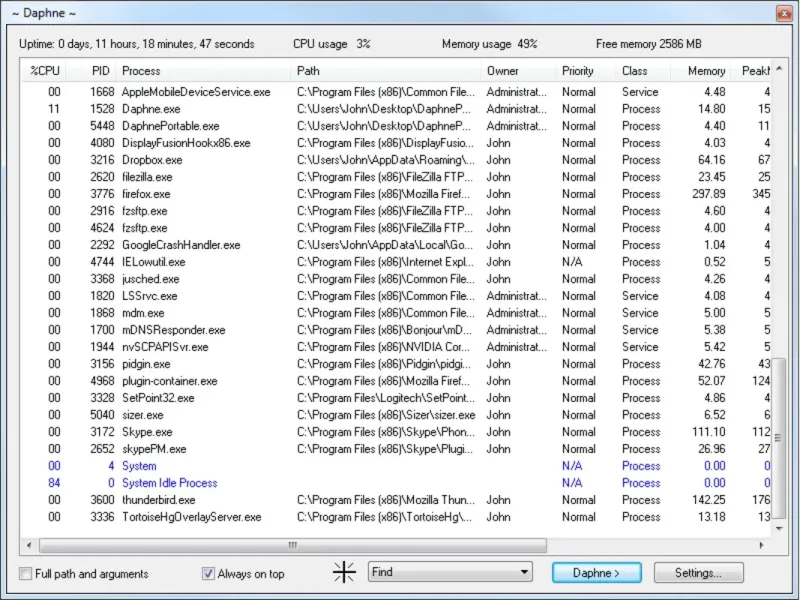Sort by the Priority column header
800x600 pixels.
pos(586,71)
